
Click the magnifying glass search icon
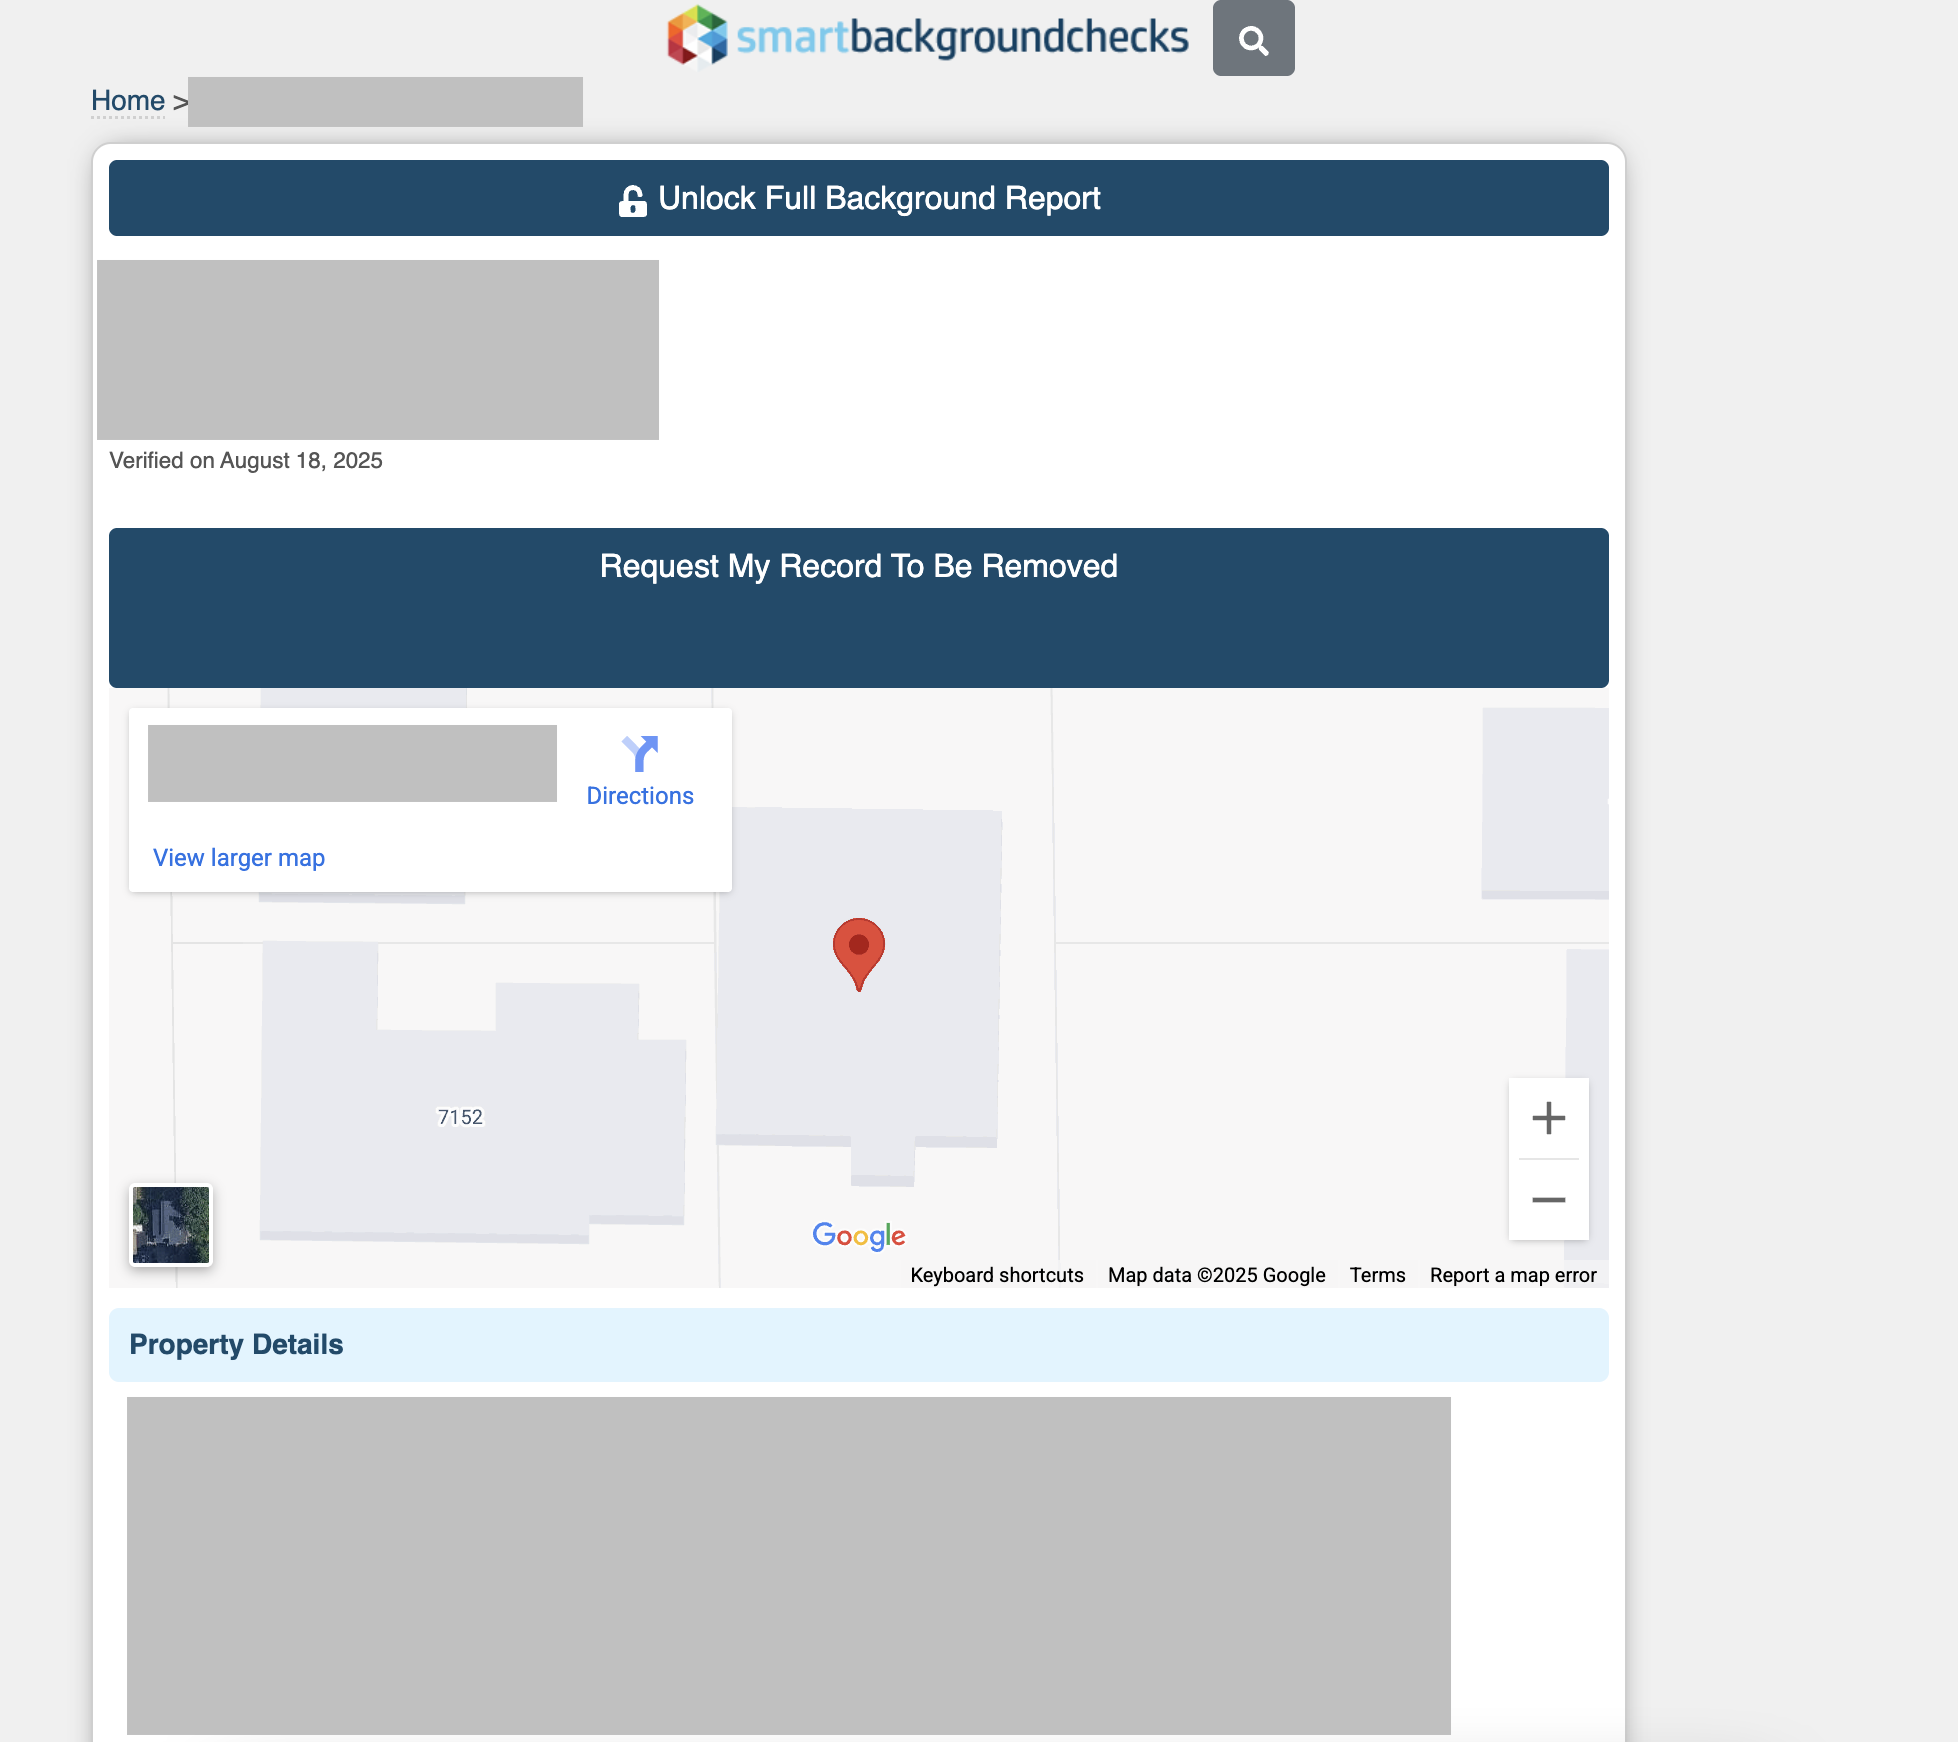(1253, 39)
